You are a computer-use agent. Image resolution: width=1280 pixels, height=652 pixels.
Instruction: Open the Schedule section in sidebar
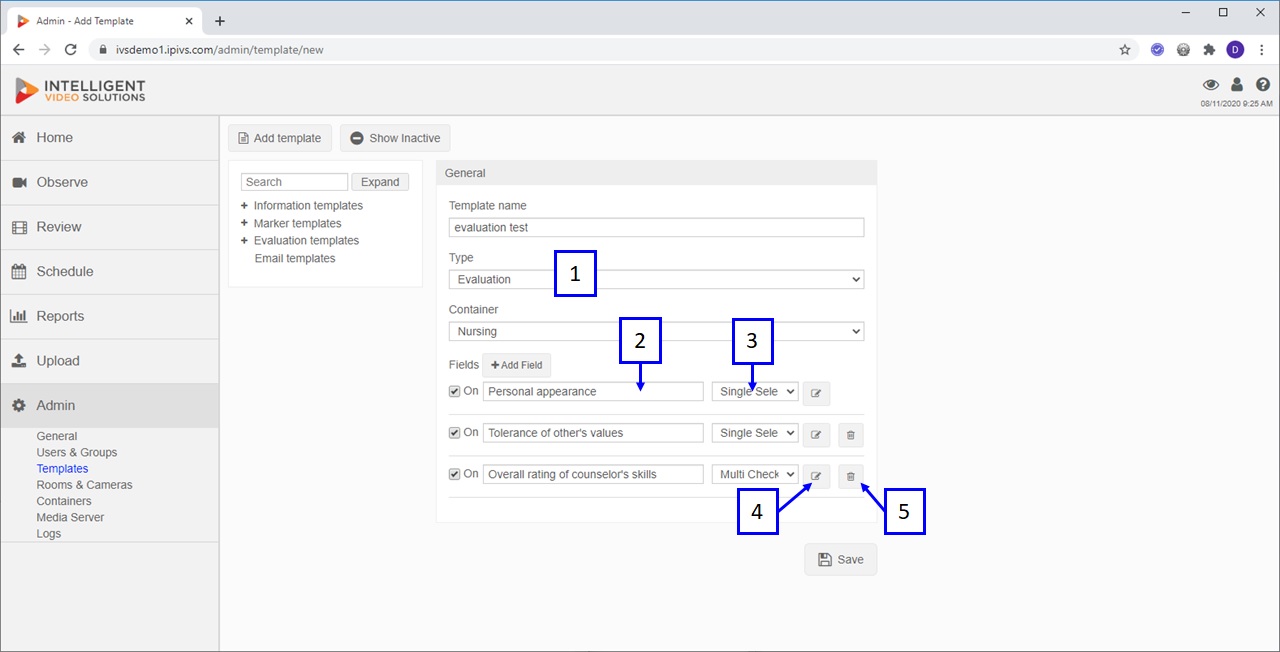[109, 272]
